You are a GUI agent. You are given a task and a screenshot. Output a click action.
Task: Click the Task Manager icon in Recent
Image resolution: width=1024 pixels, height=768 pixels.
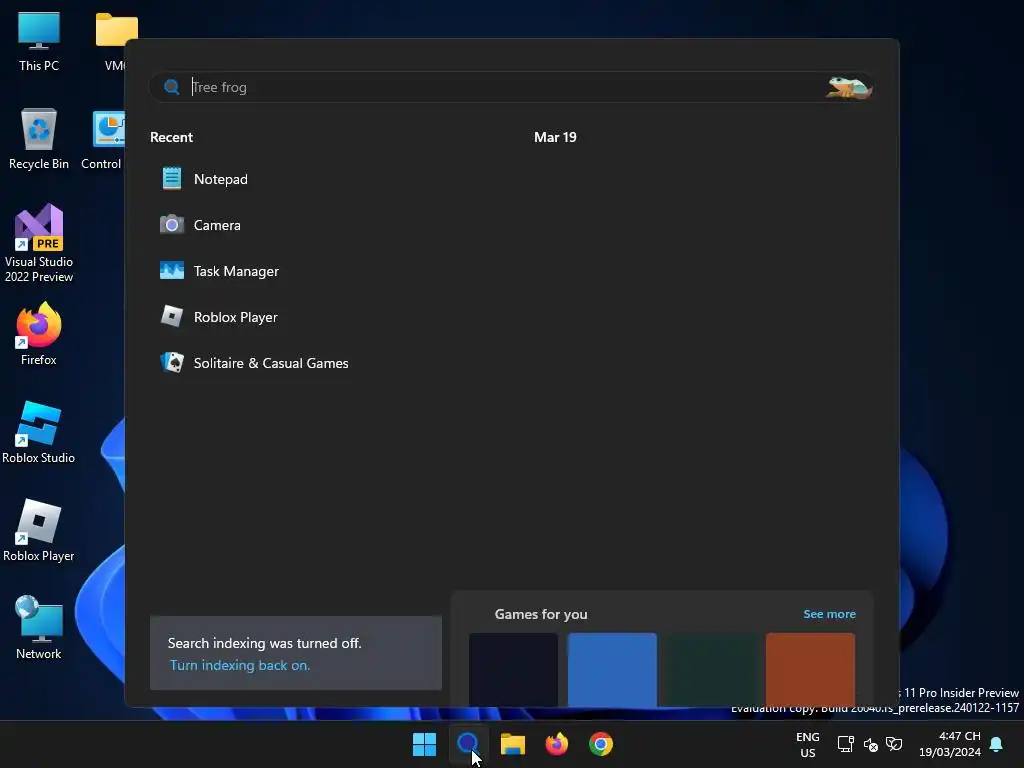point(172,270)
